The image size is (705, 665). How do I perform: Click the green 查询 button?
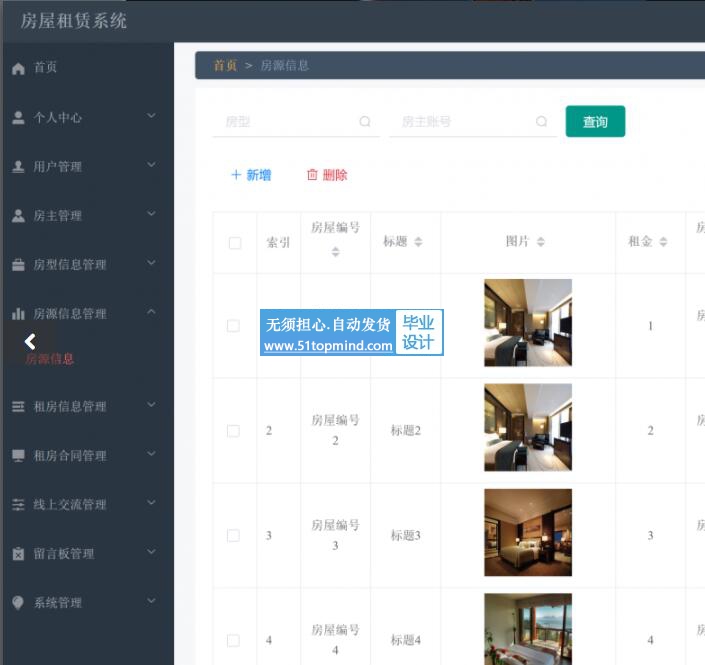click(x=595, y=121)
